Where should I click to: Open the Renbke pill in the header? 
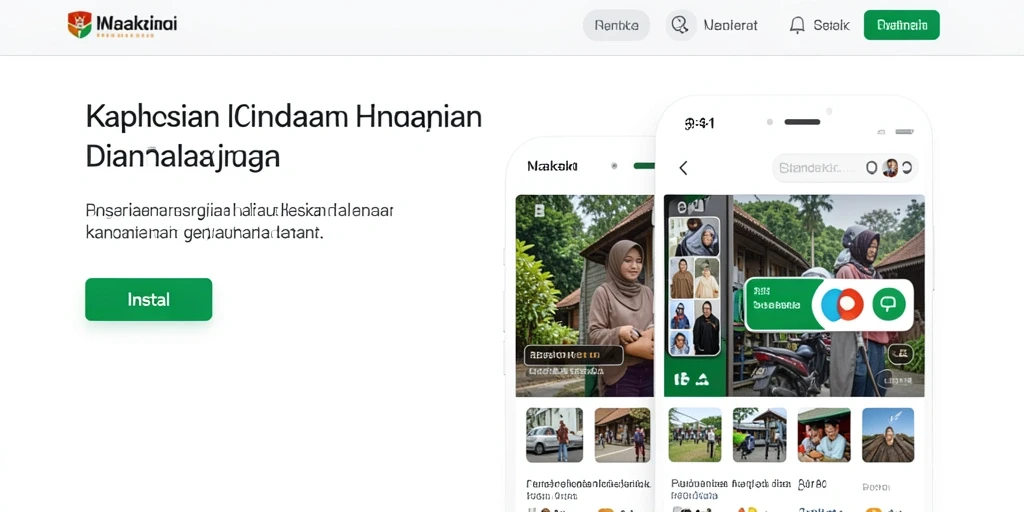(x=616, y=25)
